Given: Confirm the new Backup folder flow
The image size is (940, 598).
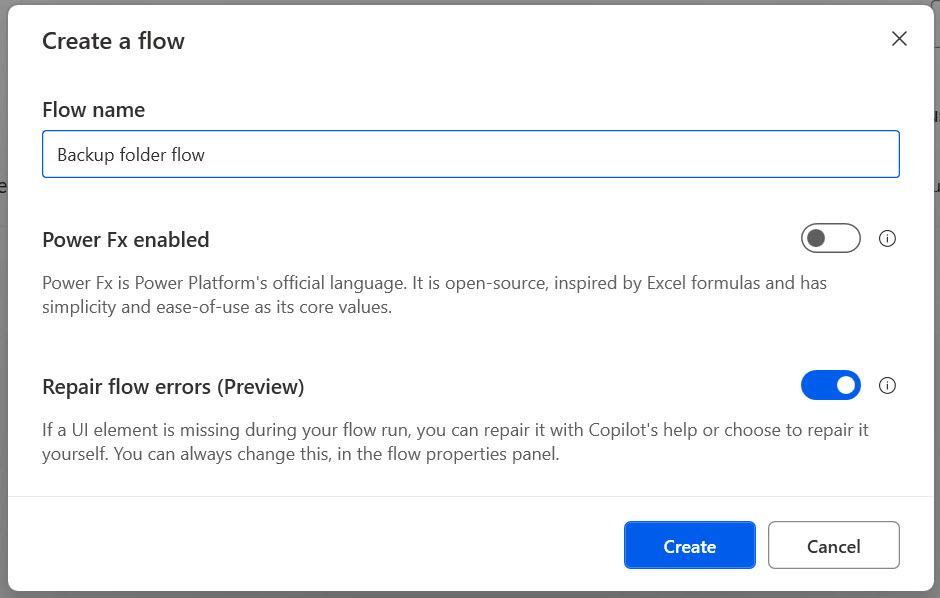Looking at the screenshot, I should point(689,545).
